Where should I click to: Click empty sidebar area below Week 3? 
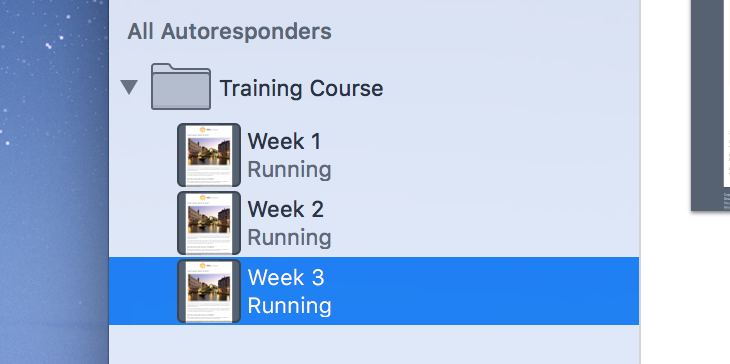click(374, 344)
